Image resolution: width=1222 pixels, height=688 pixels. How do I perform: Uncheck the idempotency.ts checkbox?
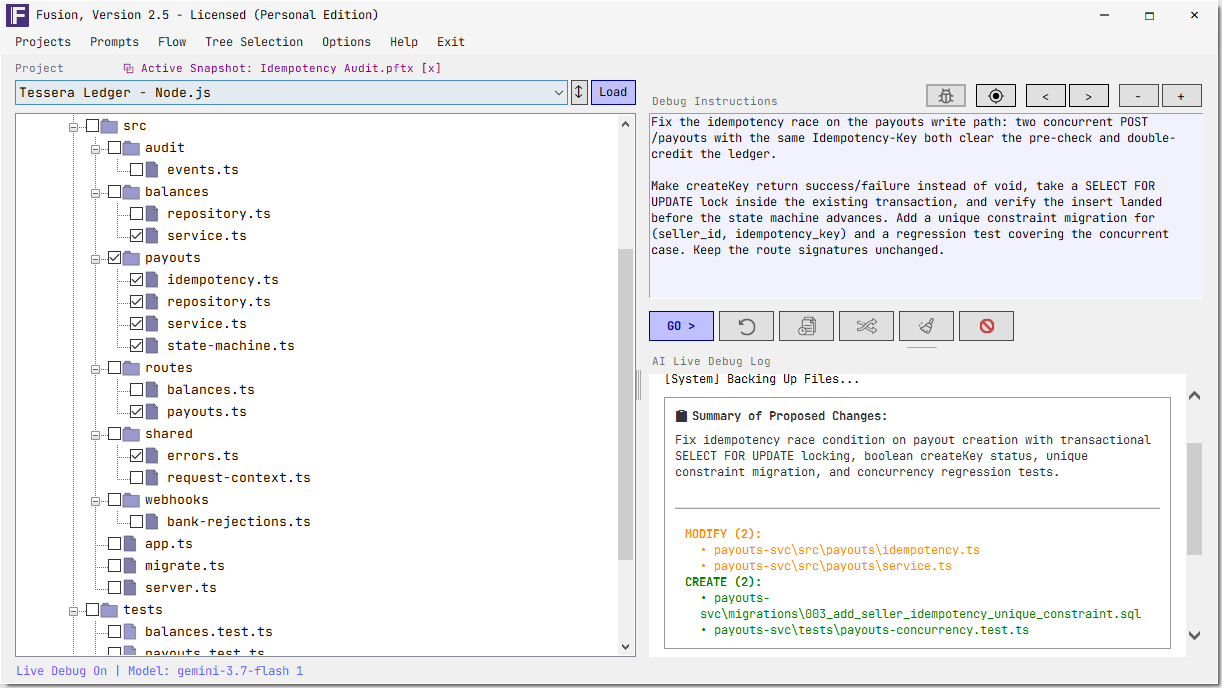136,280
